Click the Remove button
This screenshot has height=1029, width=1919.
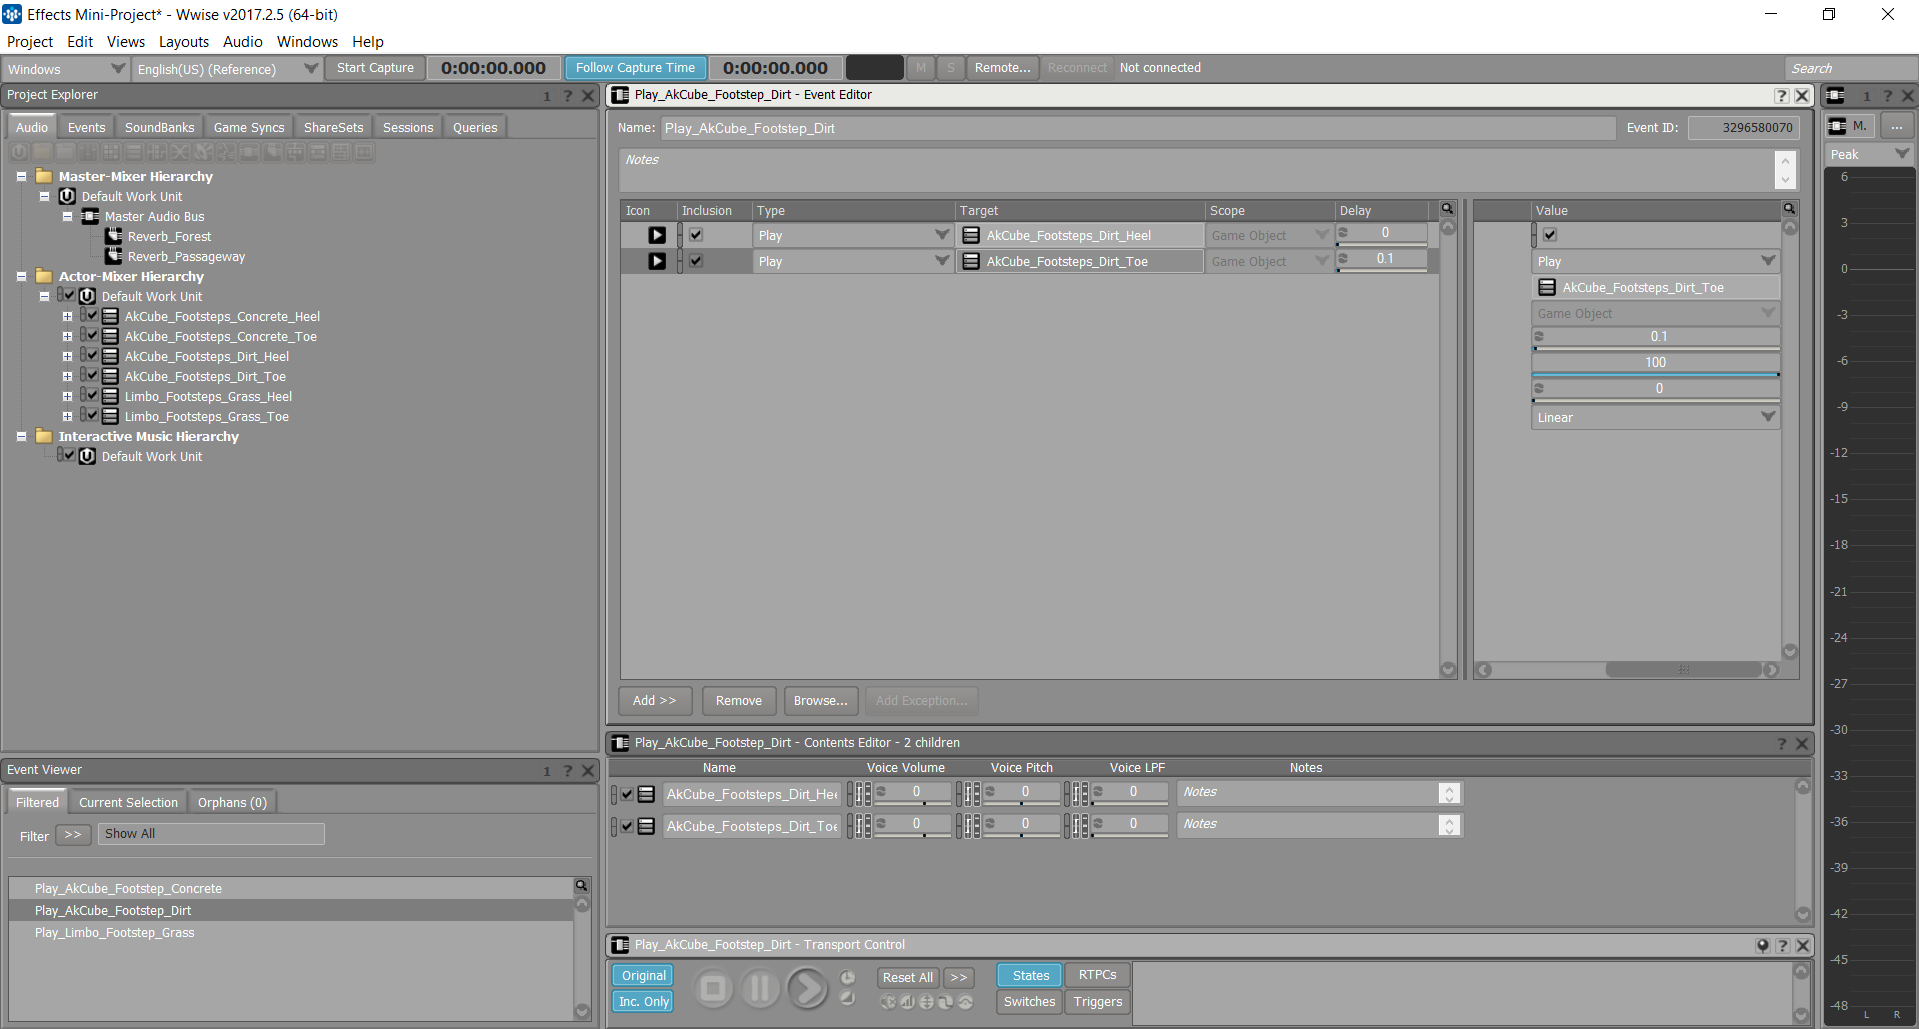point(739,701)
